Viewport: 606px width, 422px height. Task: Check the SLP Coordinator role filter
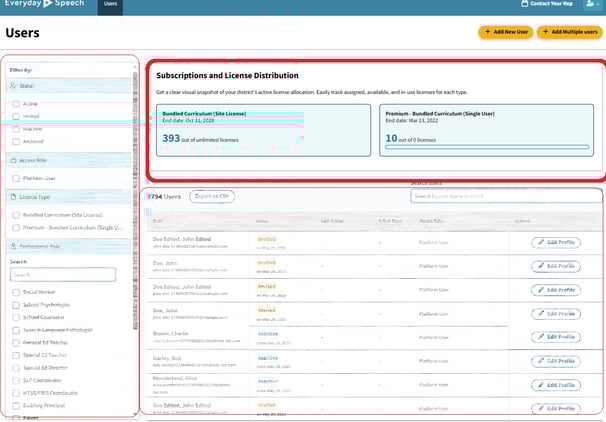(x=16, y=380)
